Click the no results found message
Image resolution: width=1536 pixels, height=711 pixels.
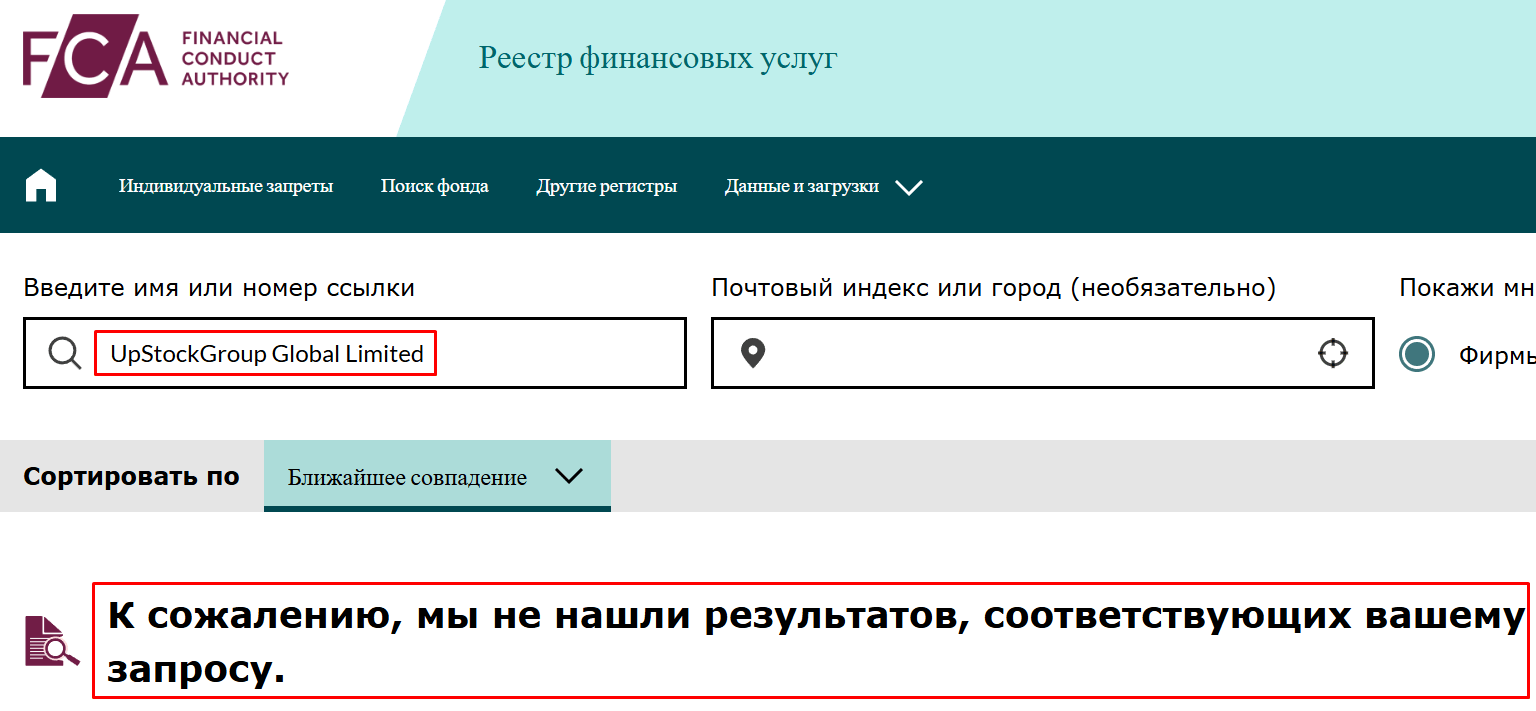click(810, 640)
